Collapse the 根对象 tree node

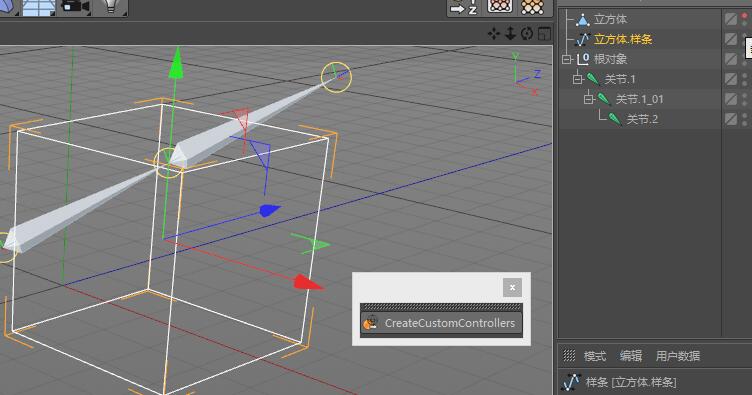pos(567,59)
